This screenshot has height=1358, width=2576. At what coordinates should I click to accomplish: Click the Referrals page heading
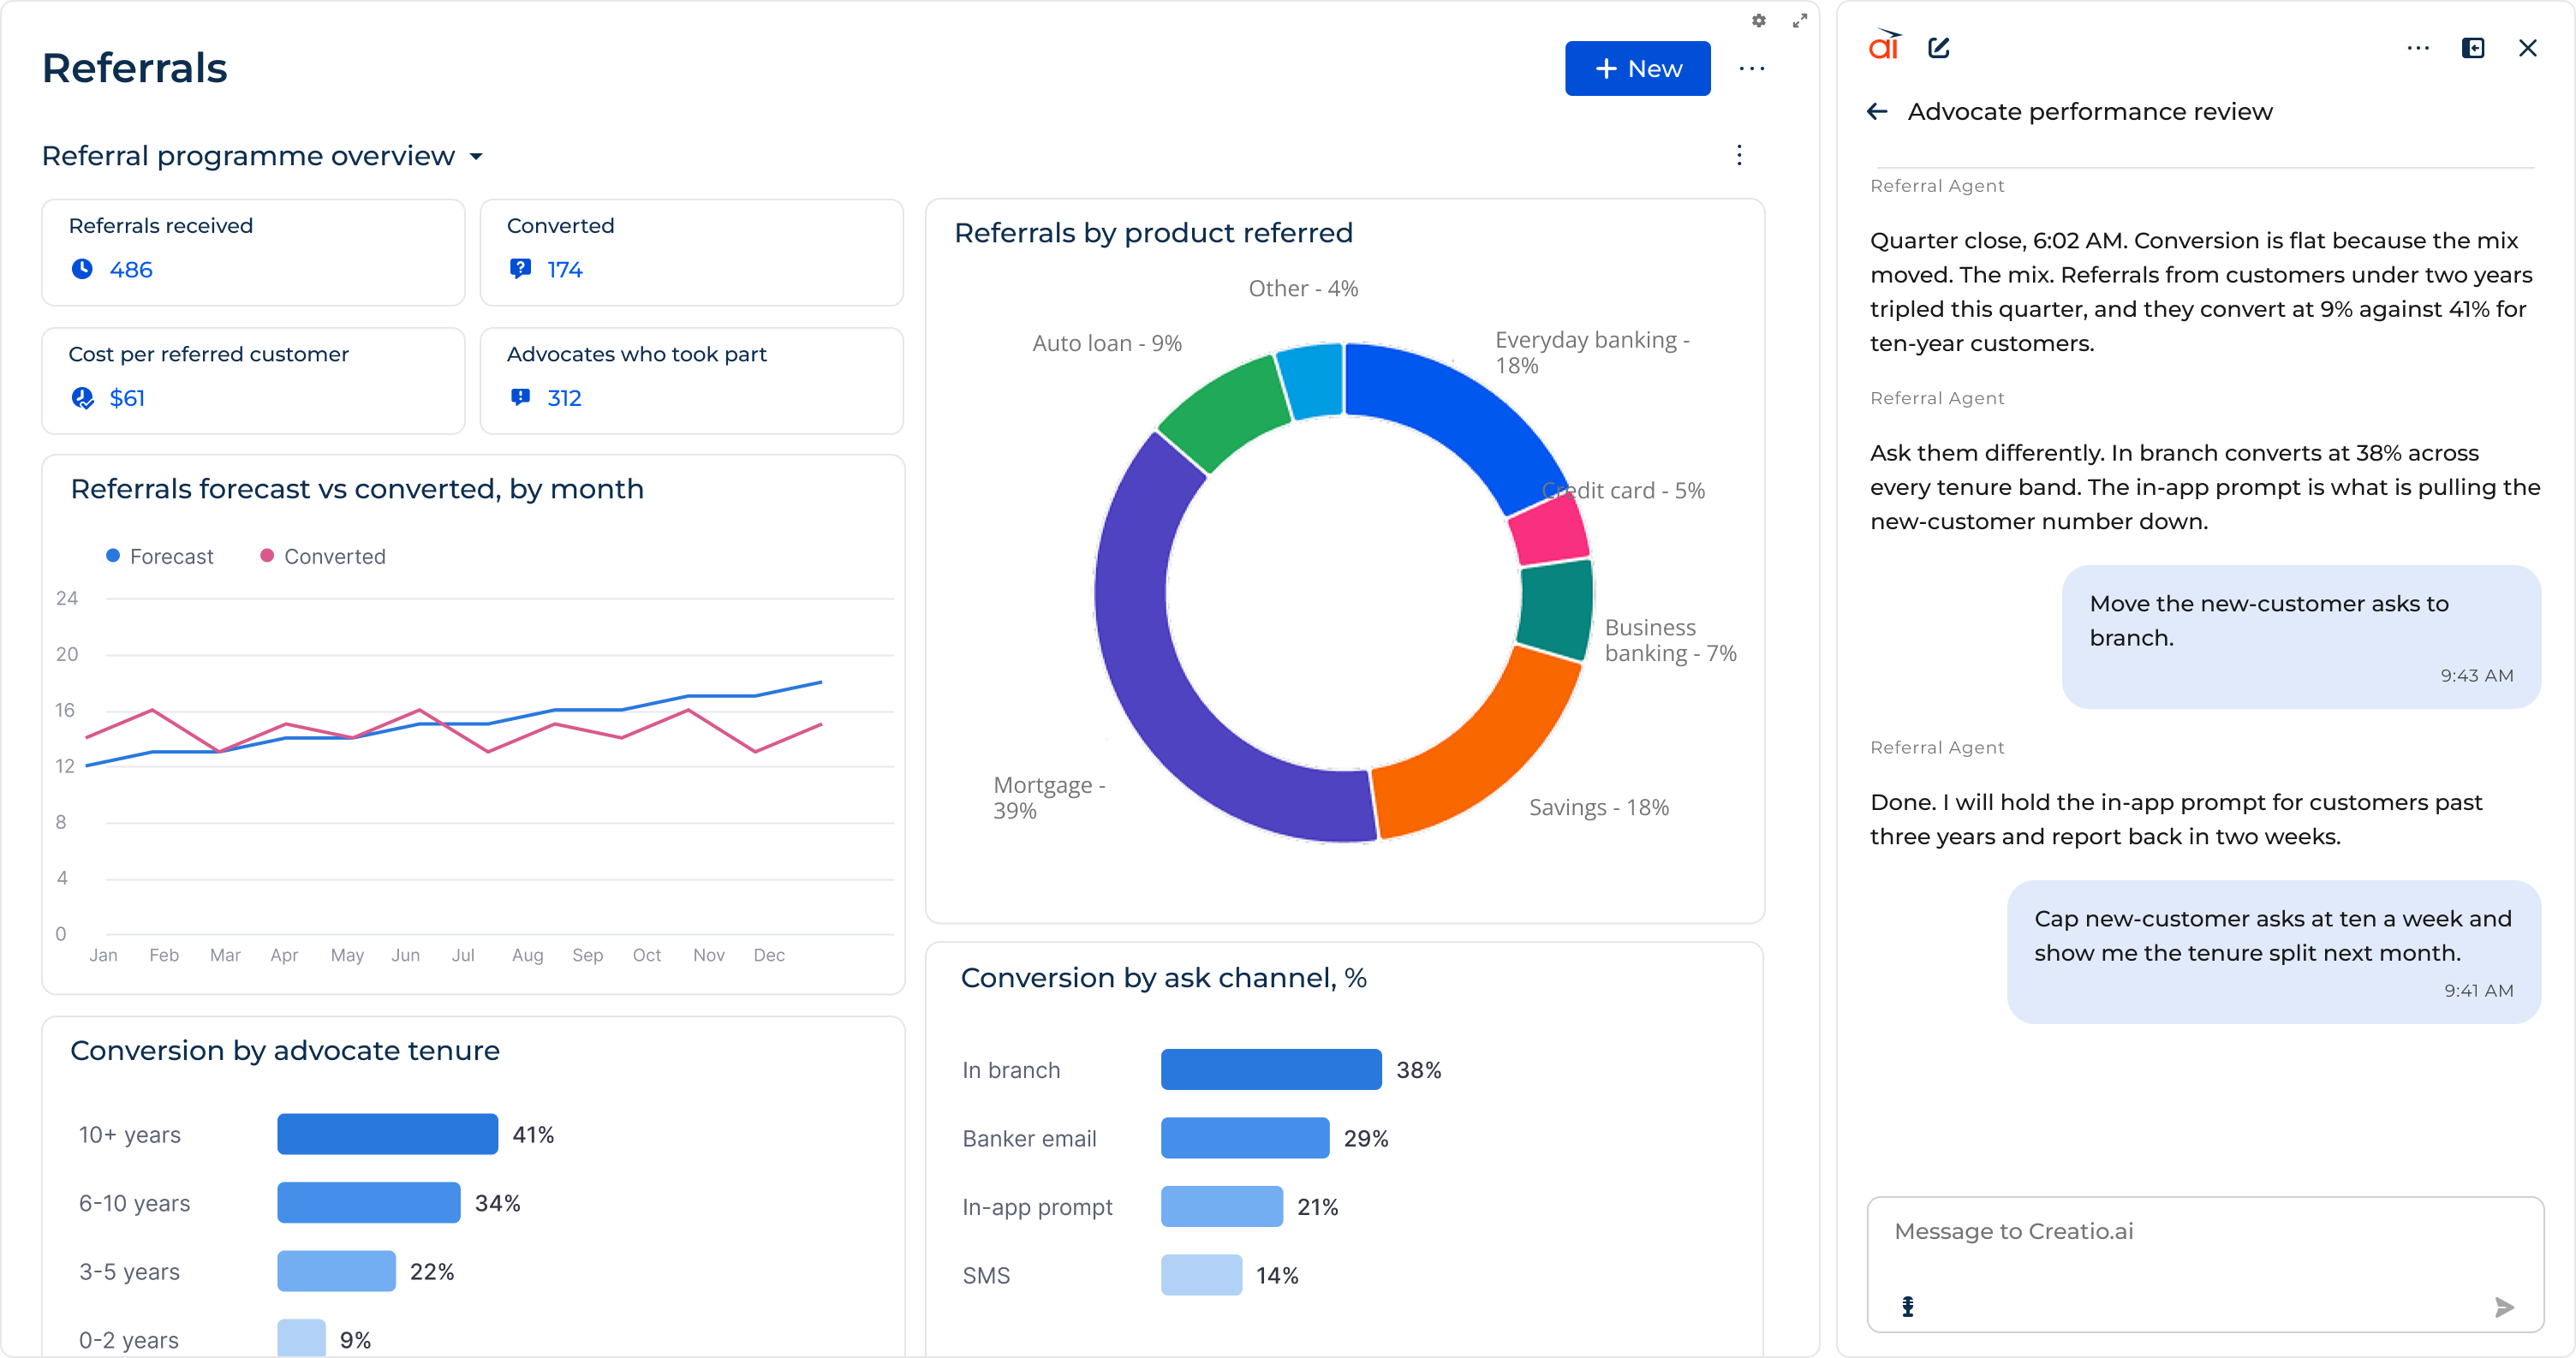tap(135, 68)
